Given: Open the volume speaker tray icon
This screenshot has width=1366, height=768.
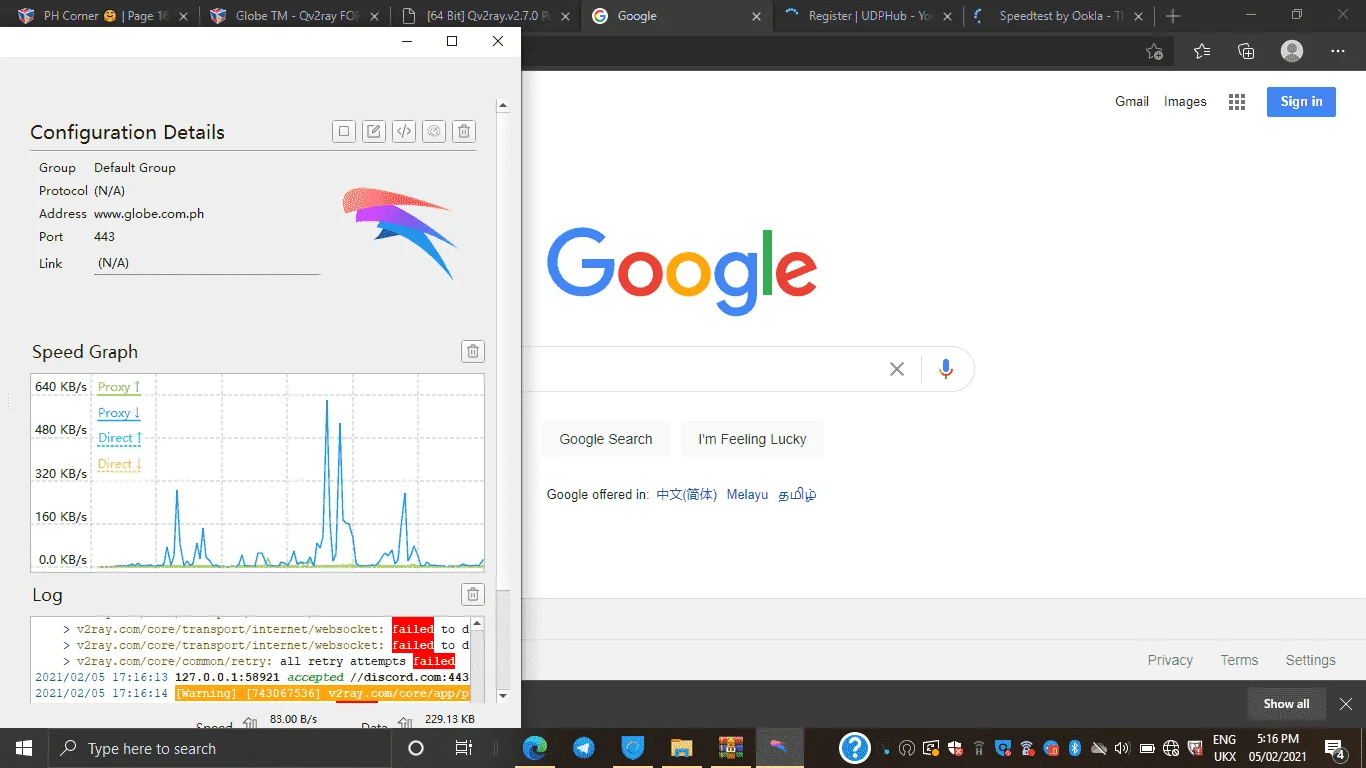Looking at the screenshot, I should (1121, 748).
